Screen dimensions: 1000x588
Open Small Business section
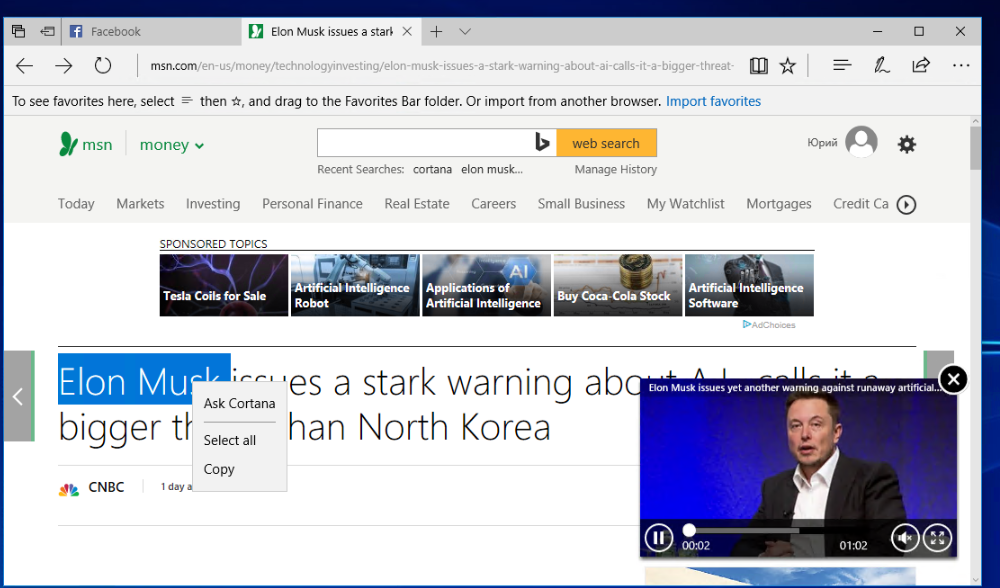click(581, 204)
